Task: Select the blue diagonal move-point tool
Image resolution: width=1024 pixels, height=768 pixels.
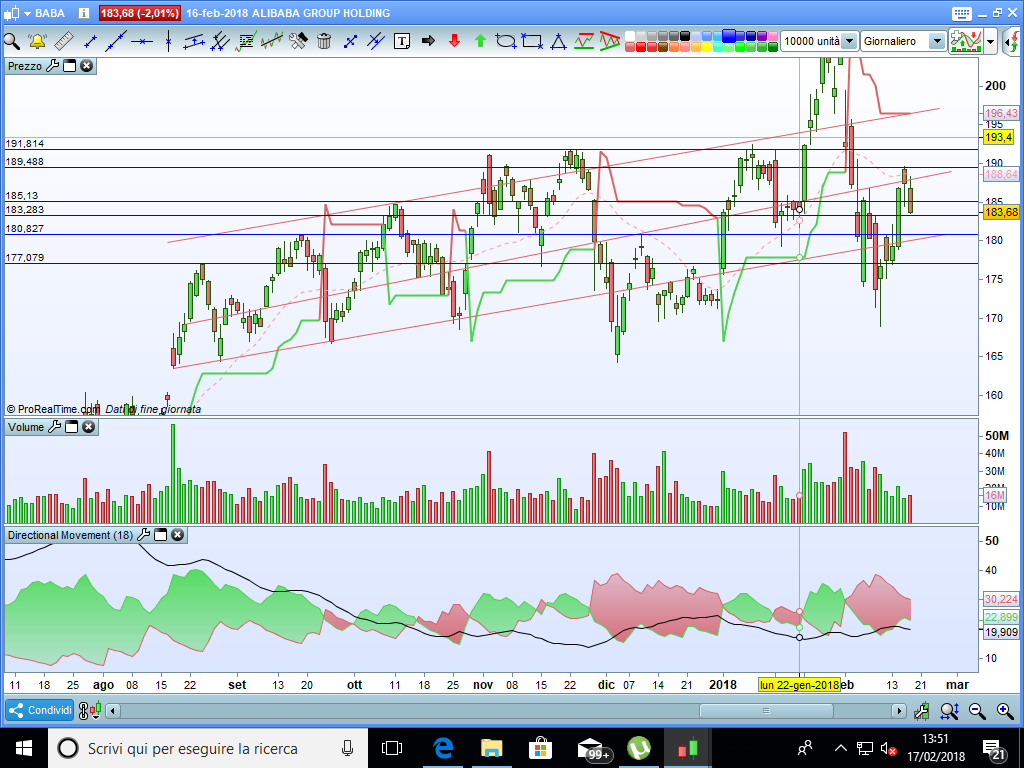Action: (x=350, y=41)
